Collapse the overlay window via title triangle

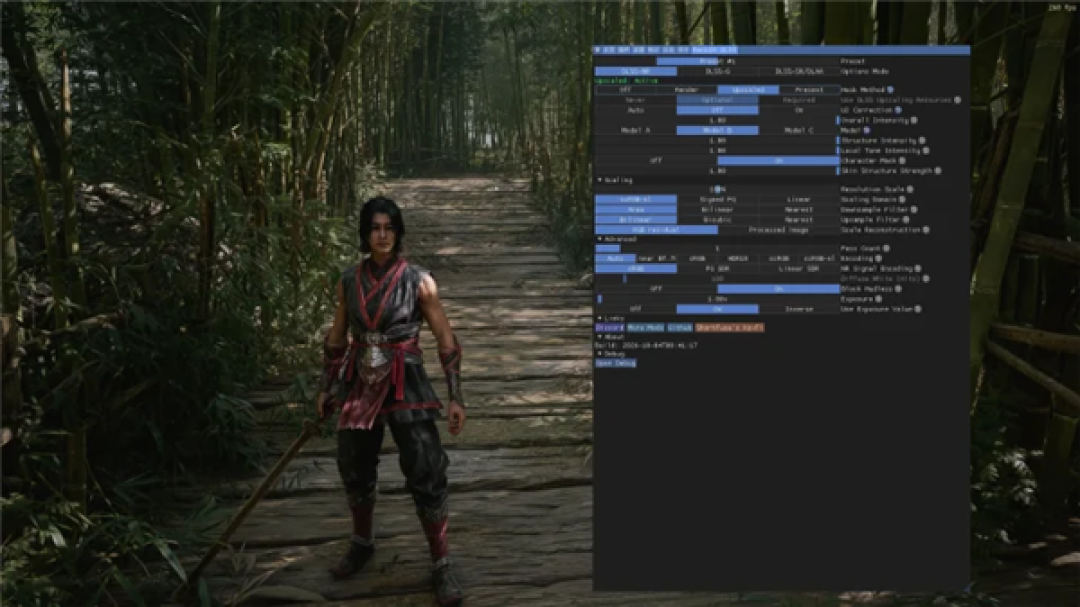[x=598, y=50]
